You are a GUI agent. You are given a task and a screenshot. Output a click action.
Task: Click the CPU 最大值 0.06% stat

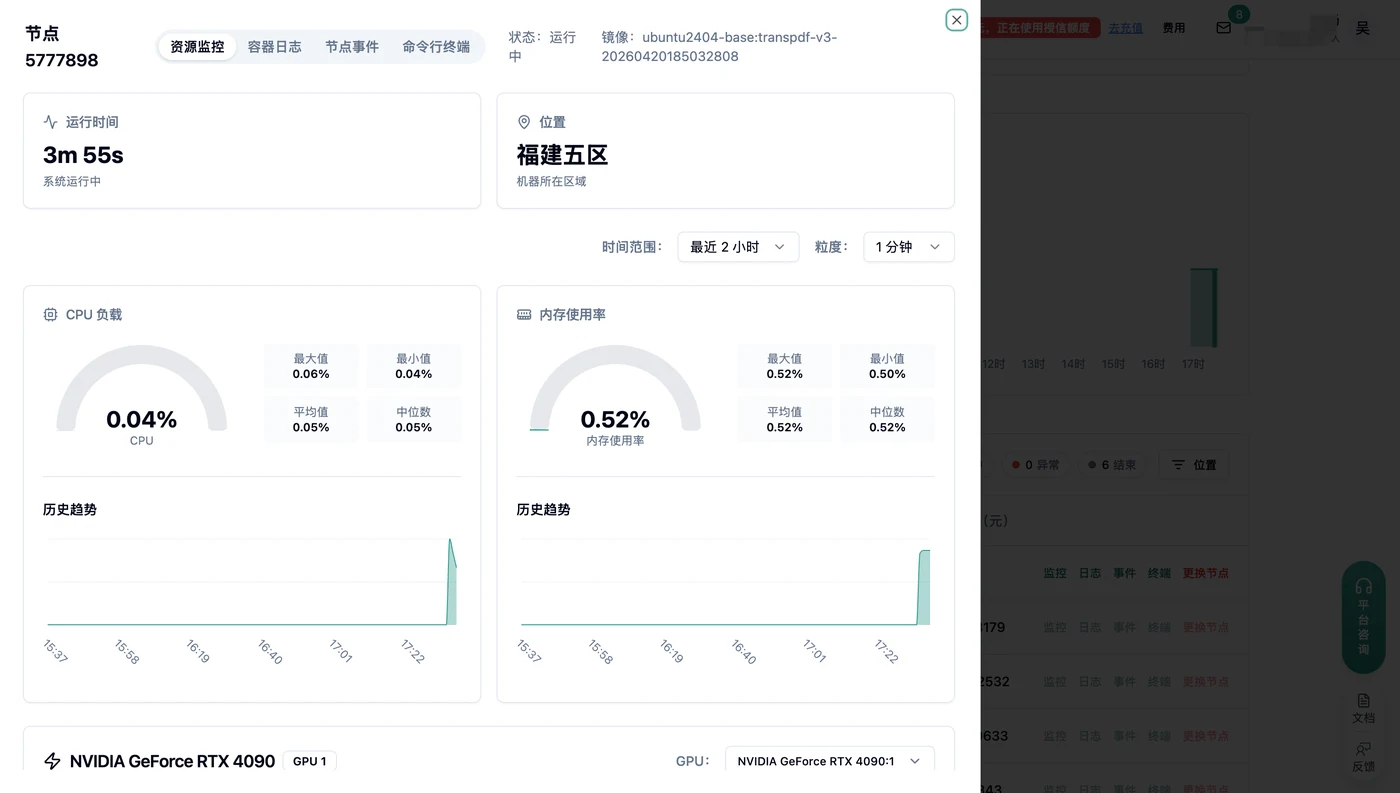[x=311, y=366]
